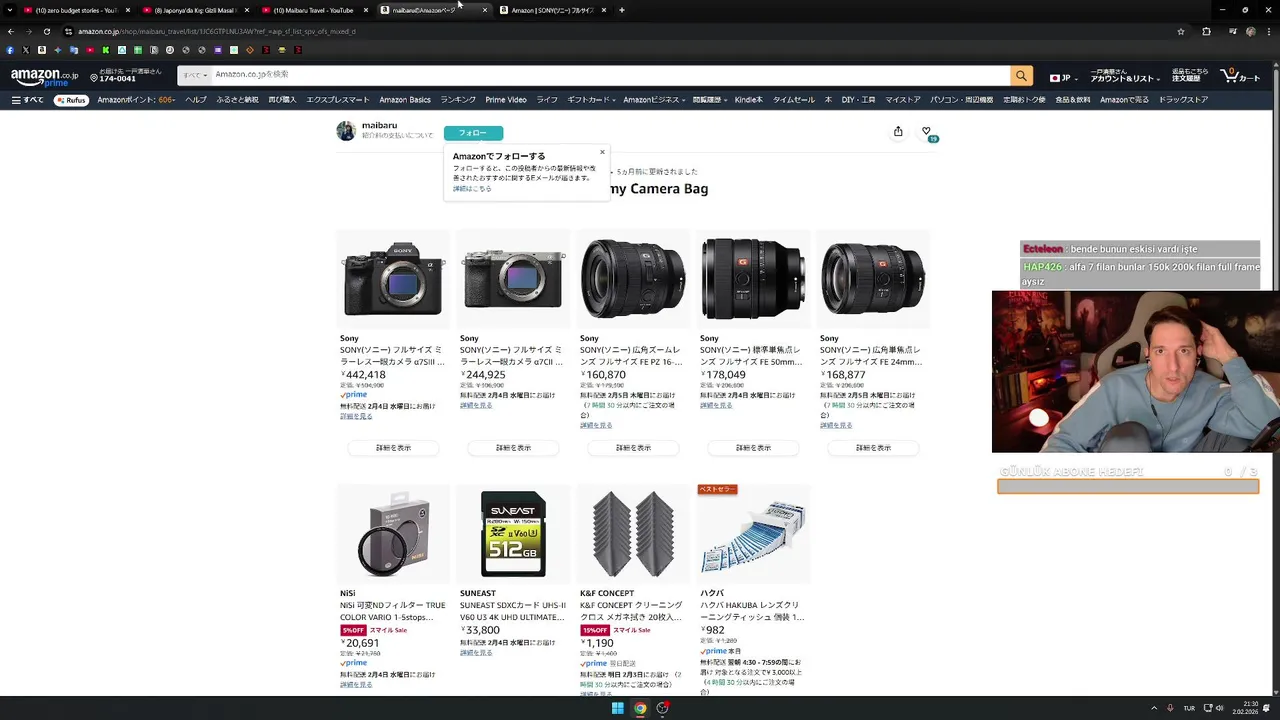Image resolution: width=1280 pixels, height=720 pixels.
Task: Open the YouTube bookmark icon
Action: coord(90,50)
